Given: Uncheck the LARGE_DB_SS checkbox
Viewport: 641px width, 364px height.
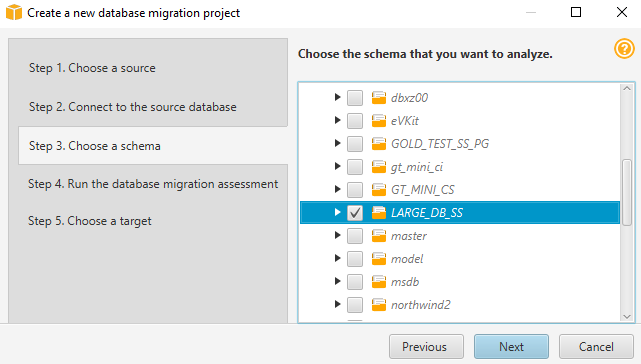Looking at the screenshot, I should pyautogui.click(x=355, y=213).
